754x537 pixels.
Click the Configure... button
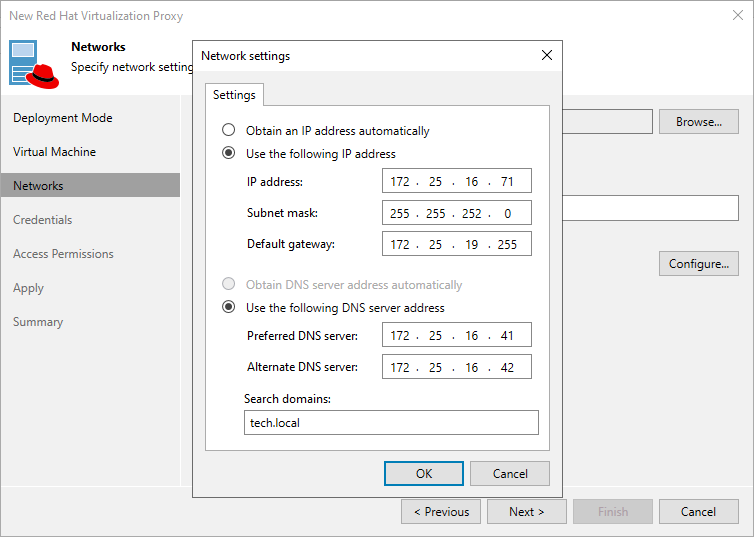[698, 264]
